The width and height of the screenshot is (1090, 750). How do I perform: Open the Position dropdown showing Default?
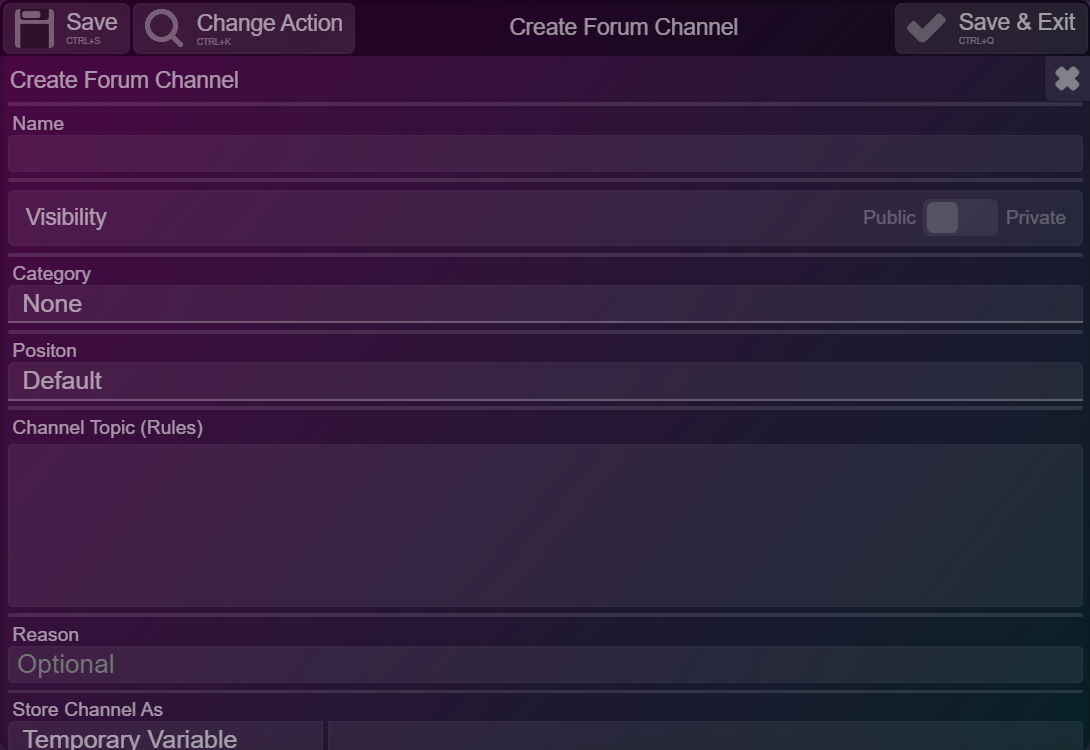(x=545, y=381)
